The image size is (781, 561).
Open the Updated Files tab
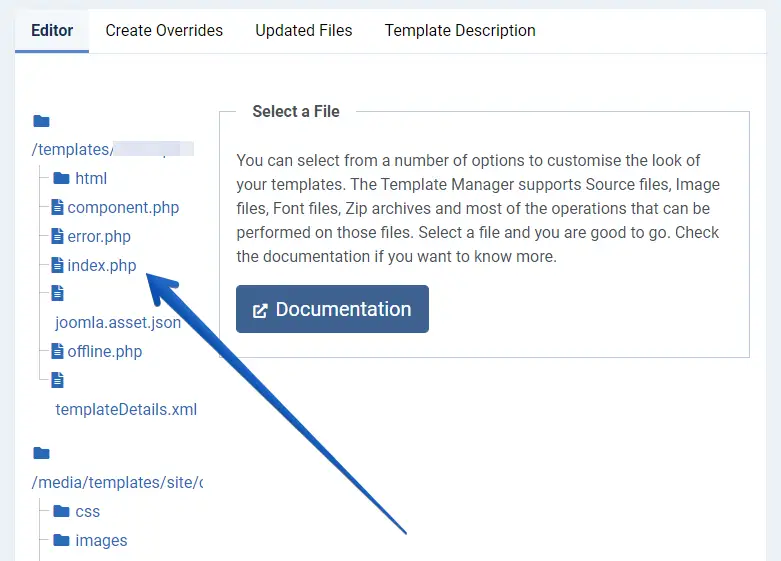click(x=304, y=31)
